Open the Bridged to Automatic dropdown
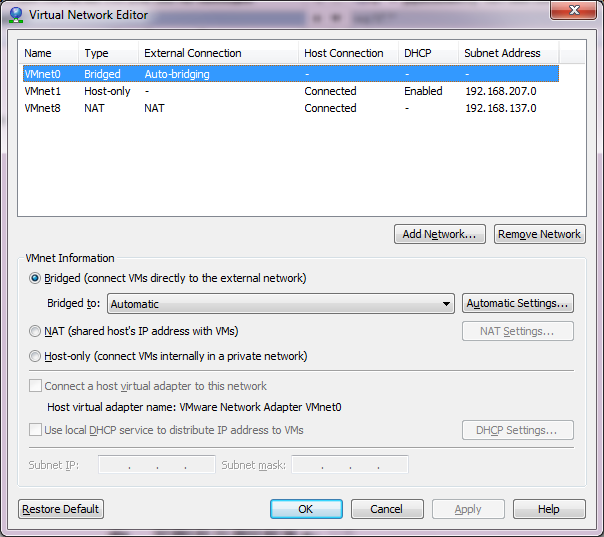The image size is (604, 537). point(281,304)
